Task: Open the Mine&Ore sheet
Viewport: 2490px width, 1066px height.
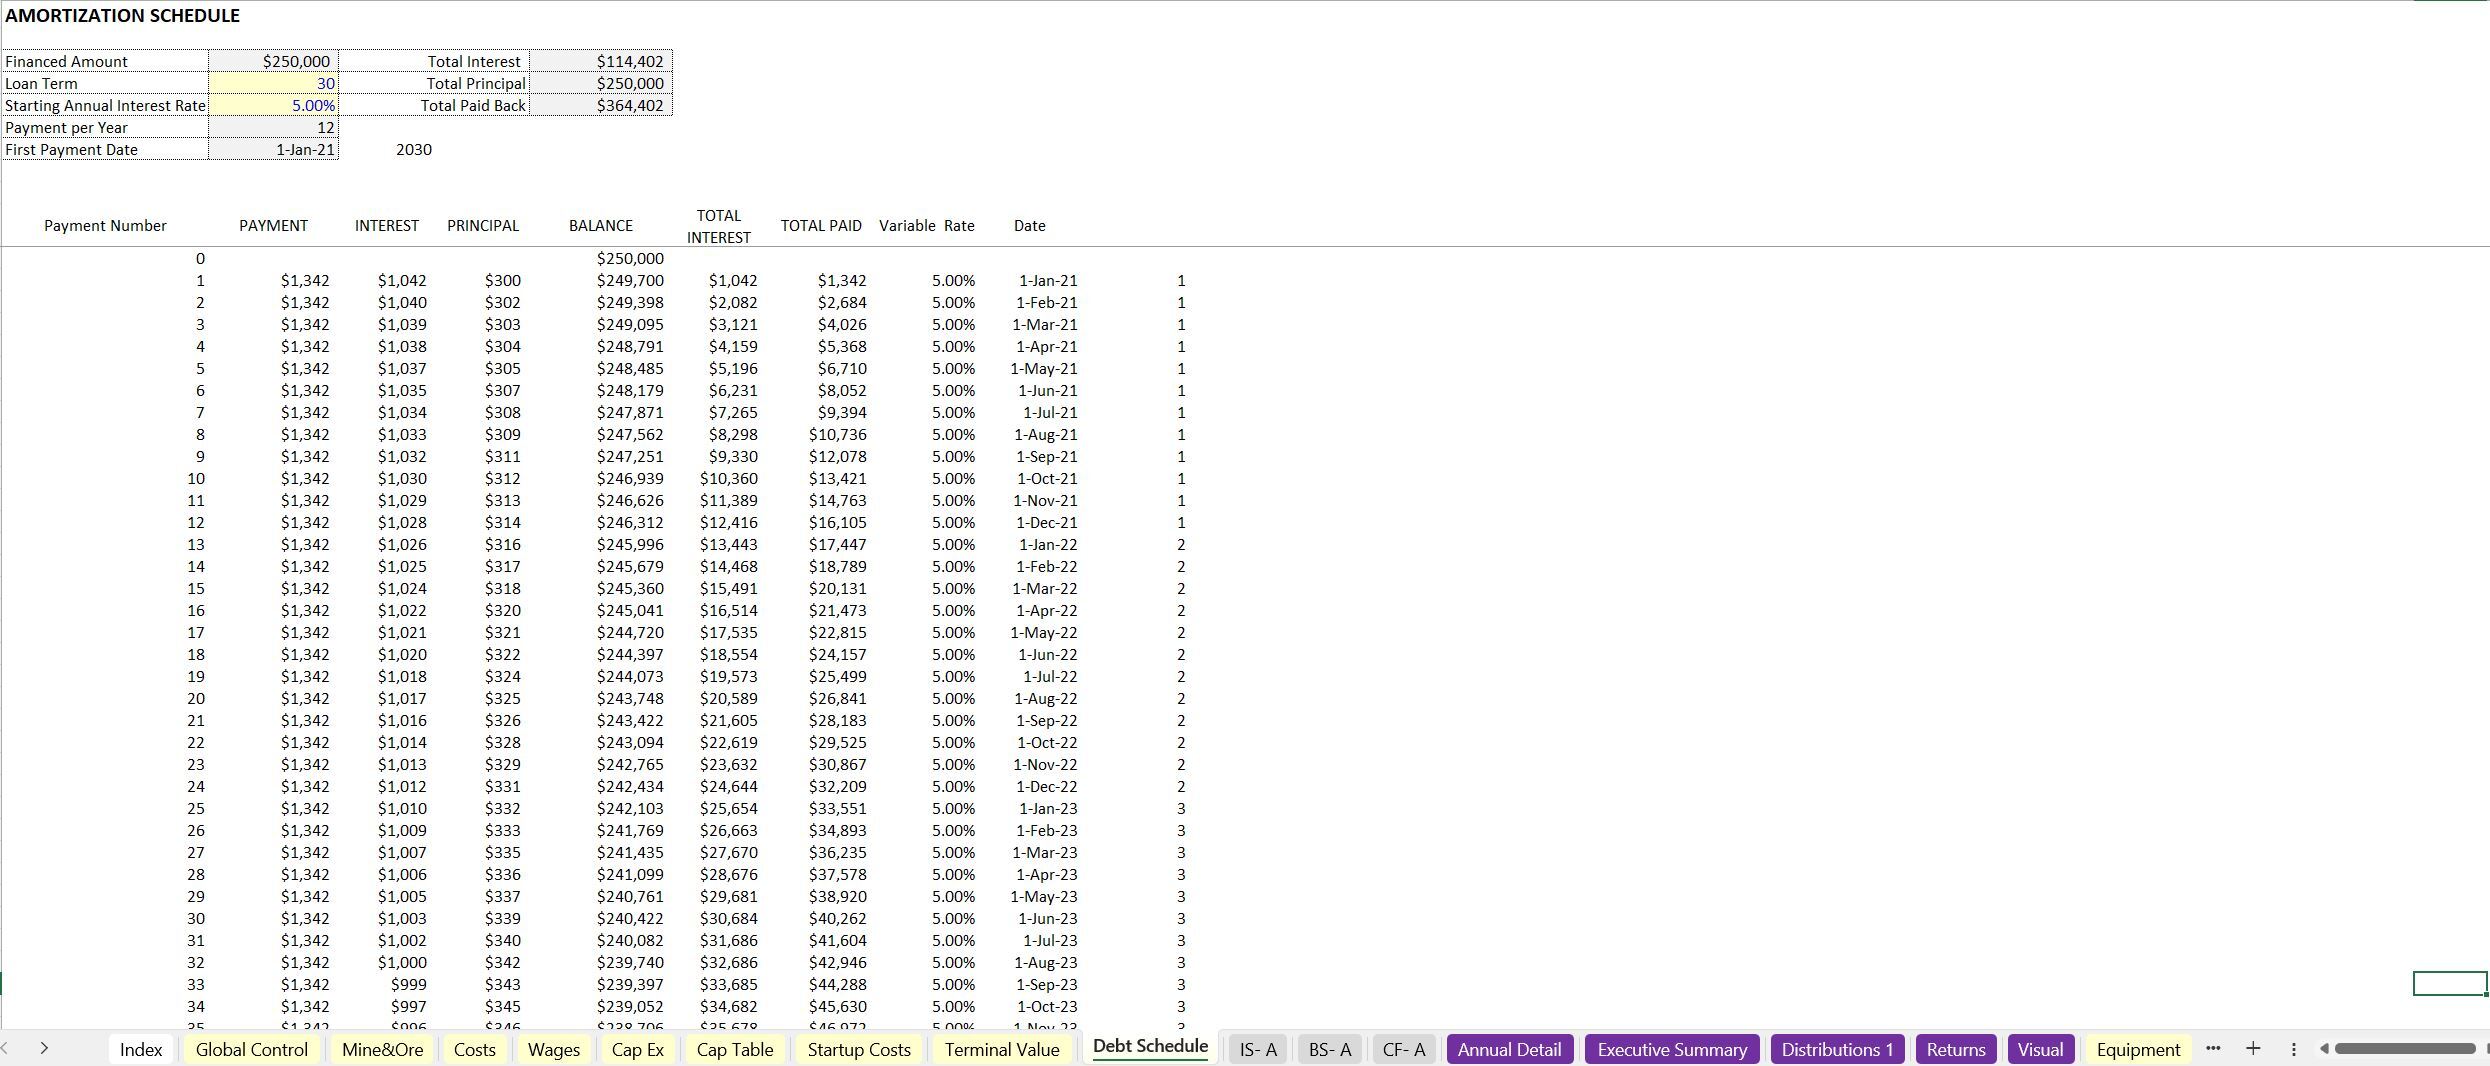Action: point(382,1050)
